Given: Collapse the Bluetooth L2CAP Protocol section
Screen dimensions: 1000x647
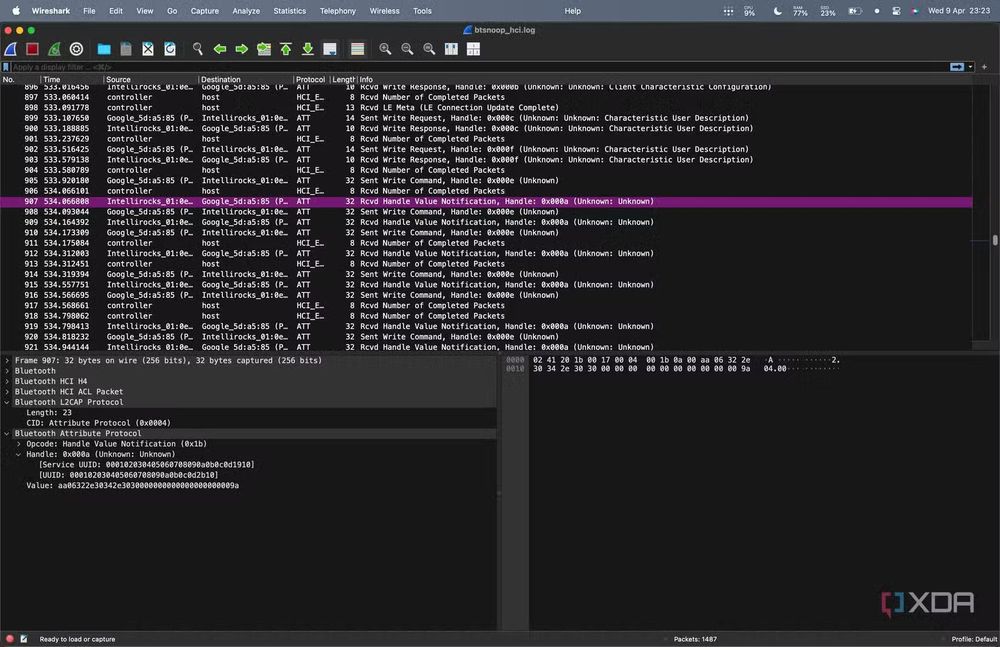Looking at the screenshot, I should coord(7,402).
